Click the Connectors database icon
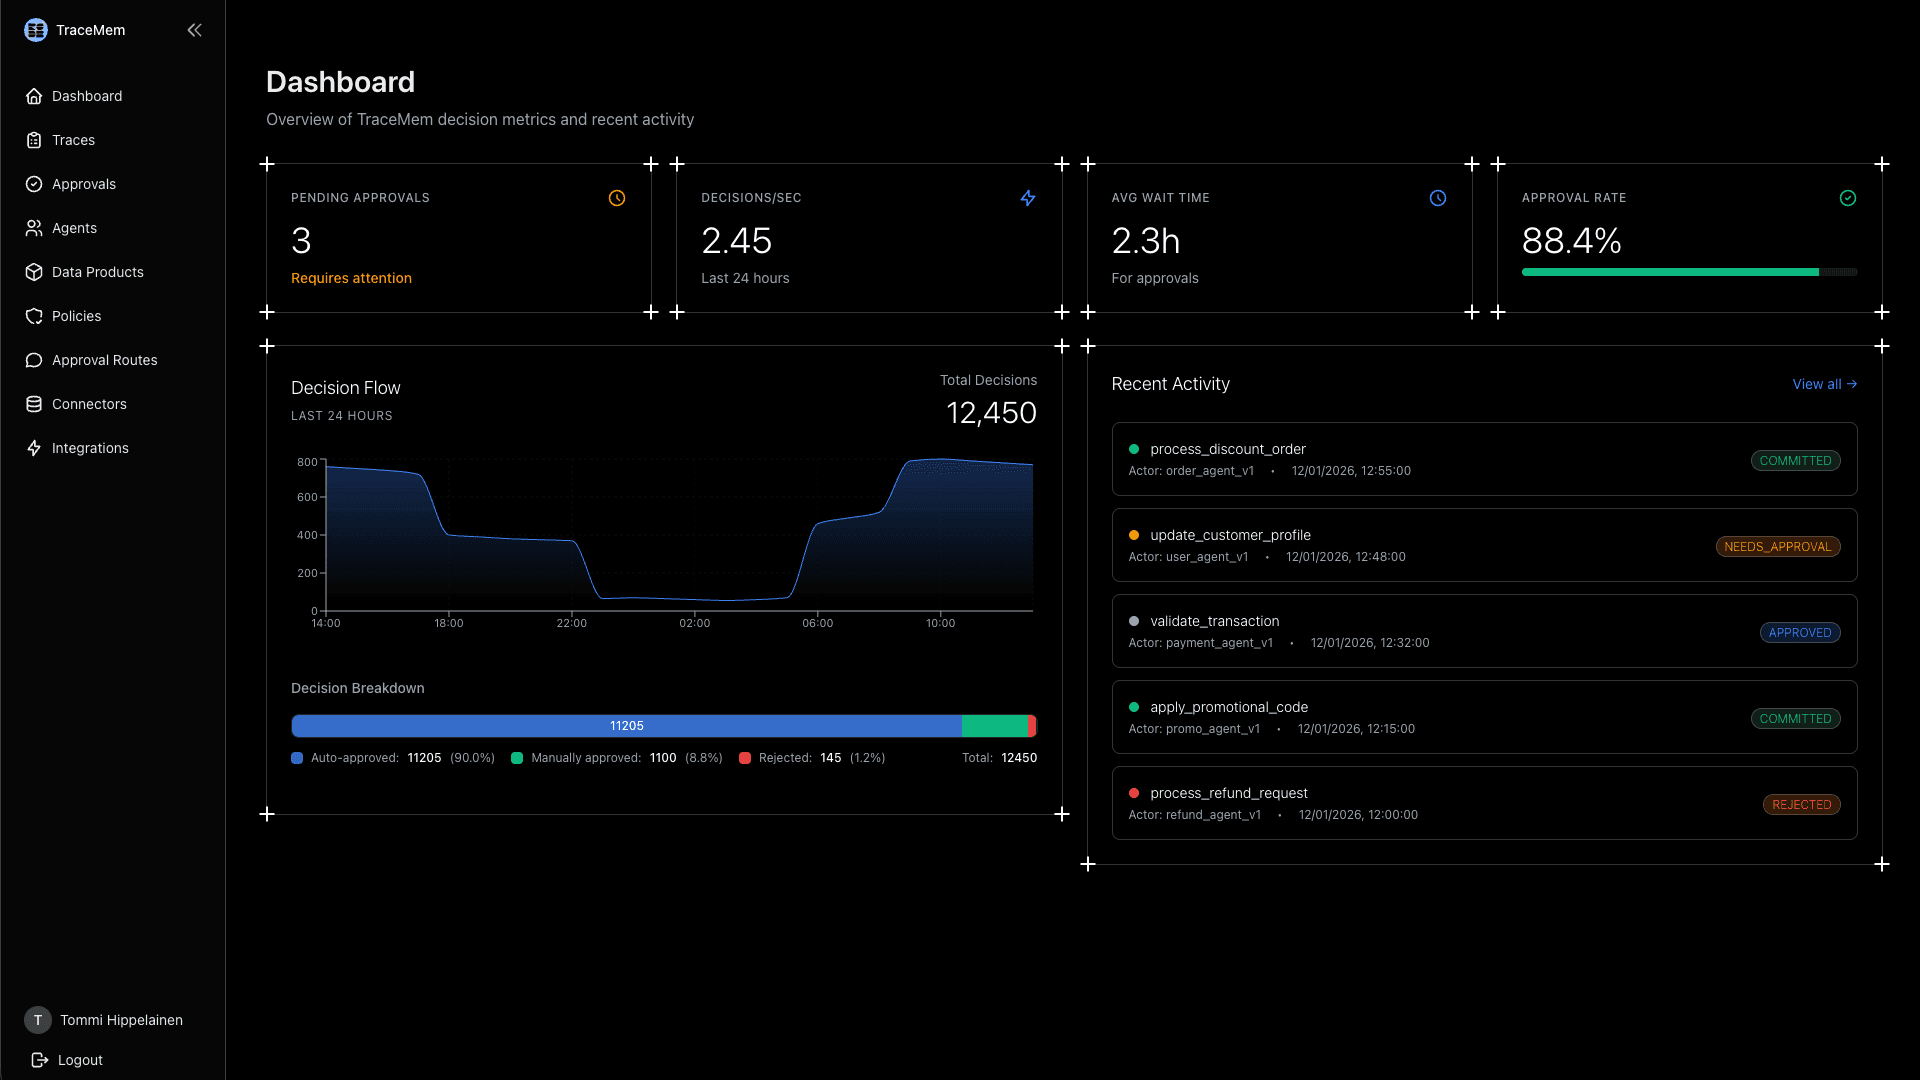The width and height of the screenshot is (1920, 1080). 34,404
